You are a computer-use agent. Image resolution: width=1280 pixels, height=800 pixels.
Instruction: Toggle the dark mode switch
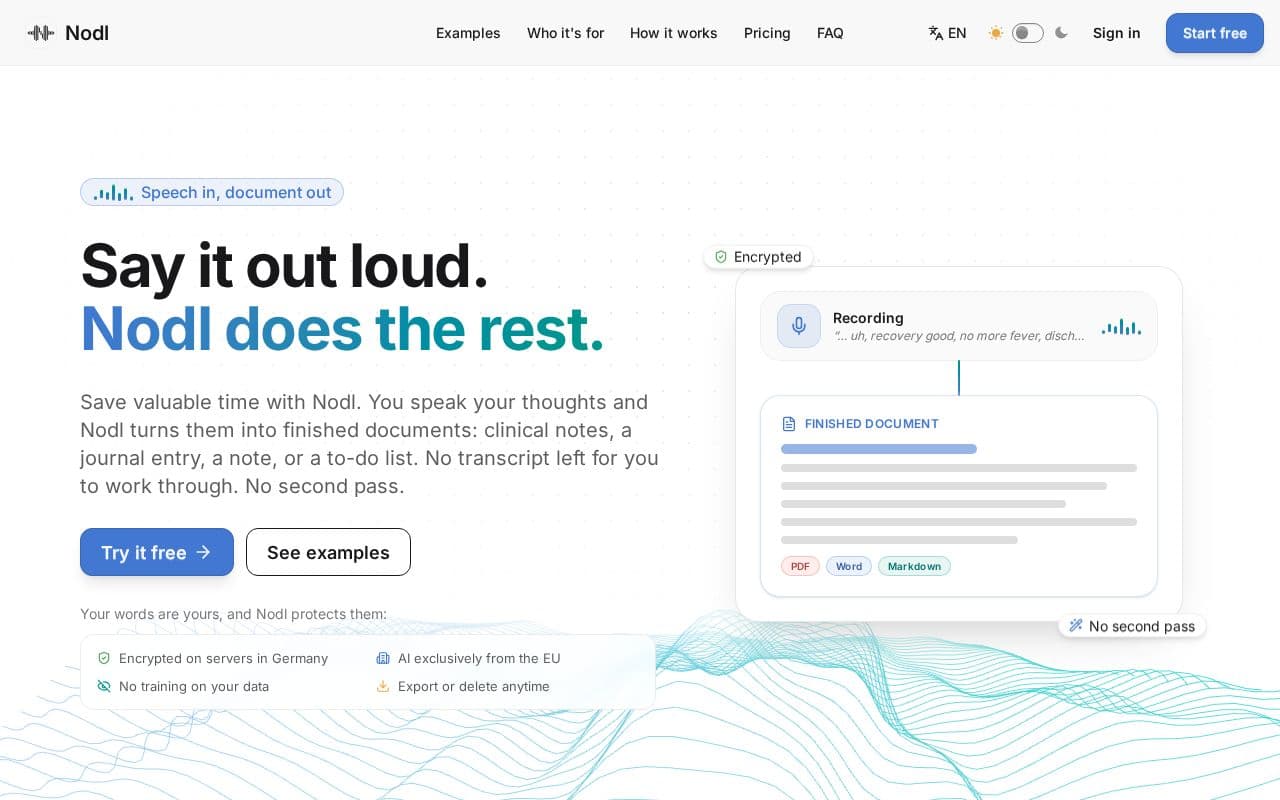1028,33
